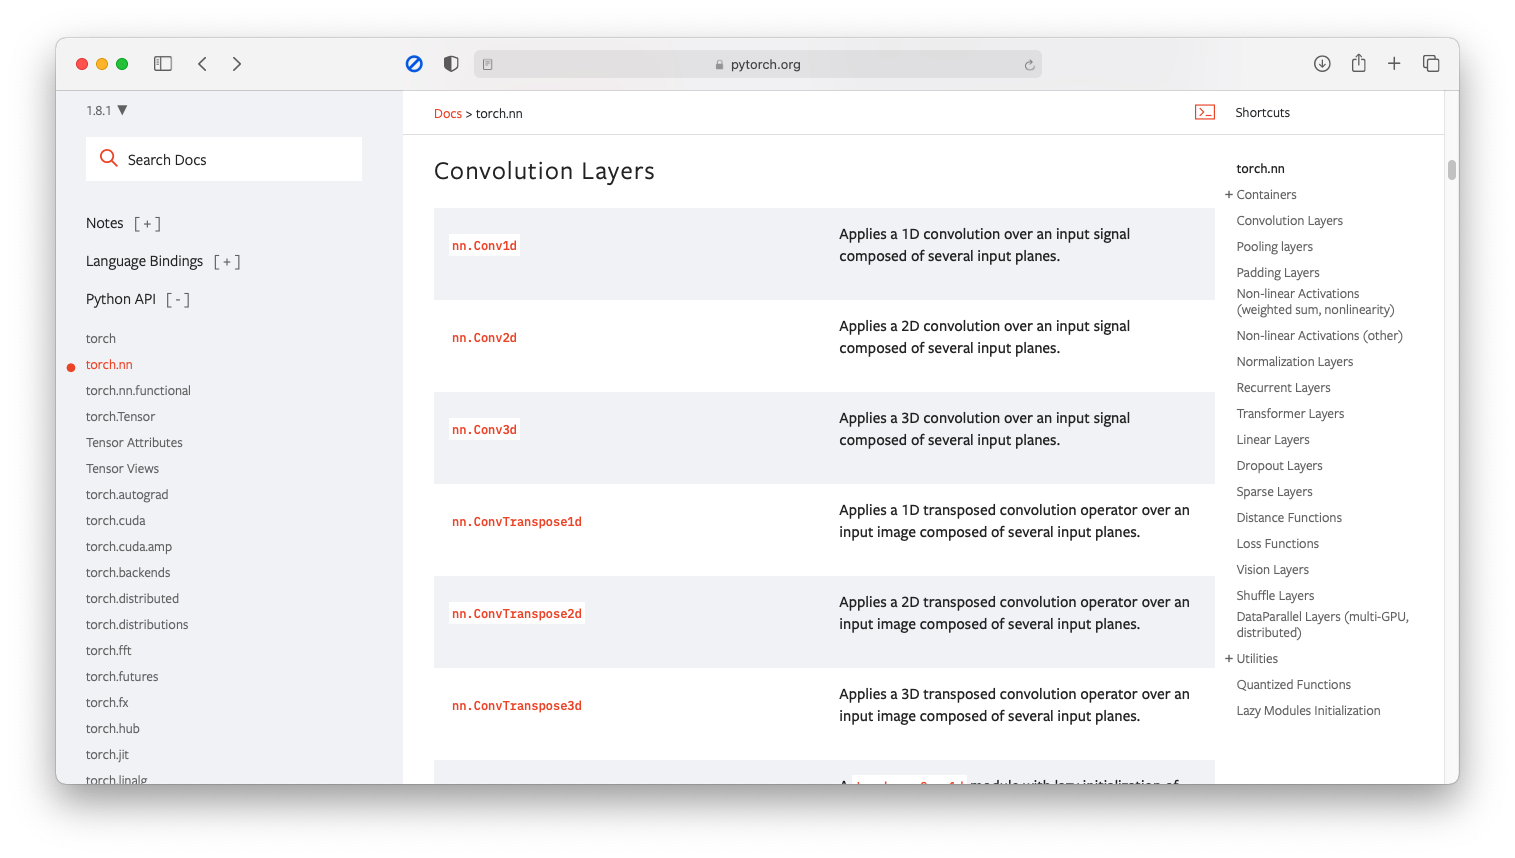Jump to Non-linear Activations (other)
The height and width of the screenshot is (858, 1515).
1319,336
